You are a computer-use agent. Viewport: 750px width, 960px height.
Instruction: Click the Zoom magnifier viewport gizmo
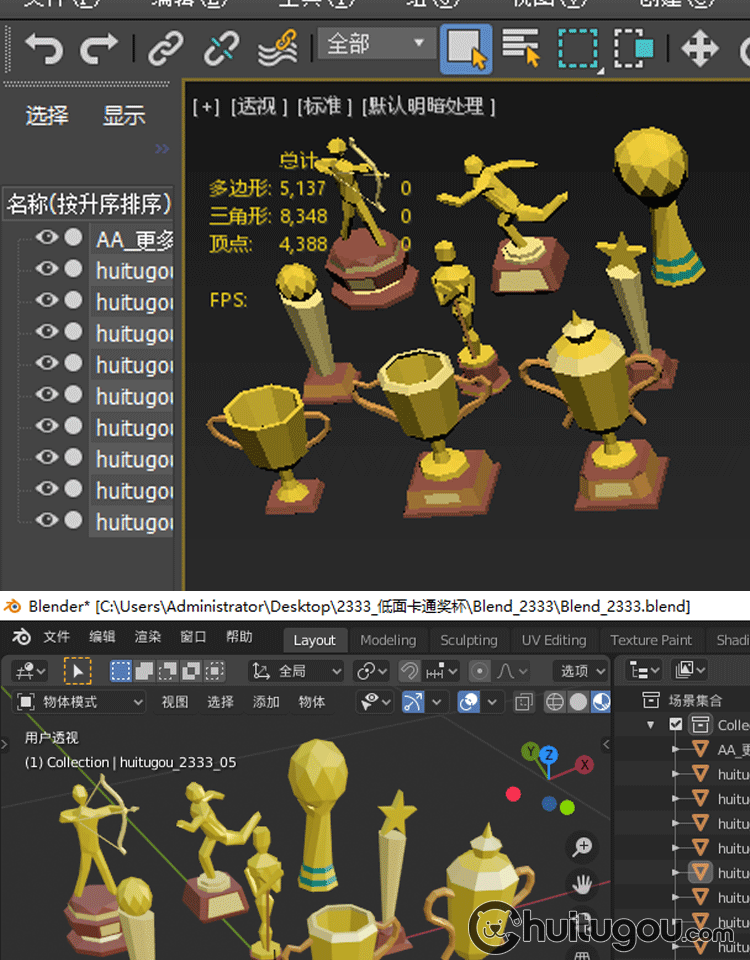coord(582,847)
